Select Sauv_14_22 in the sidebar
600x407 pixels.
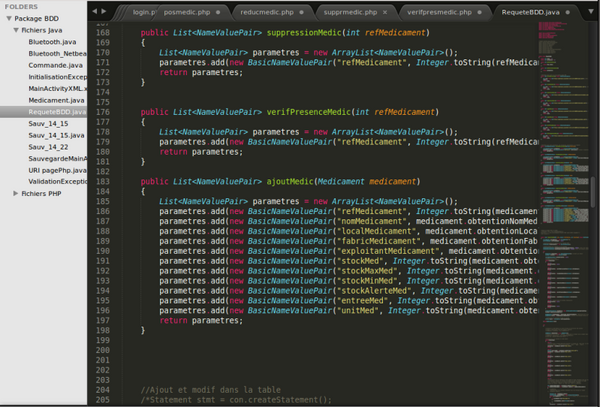click(x=49, y=146)
